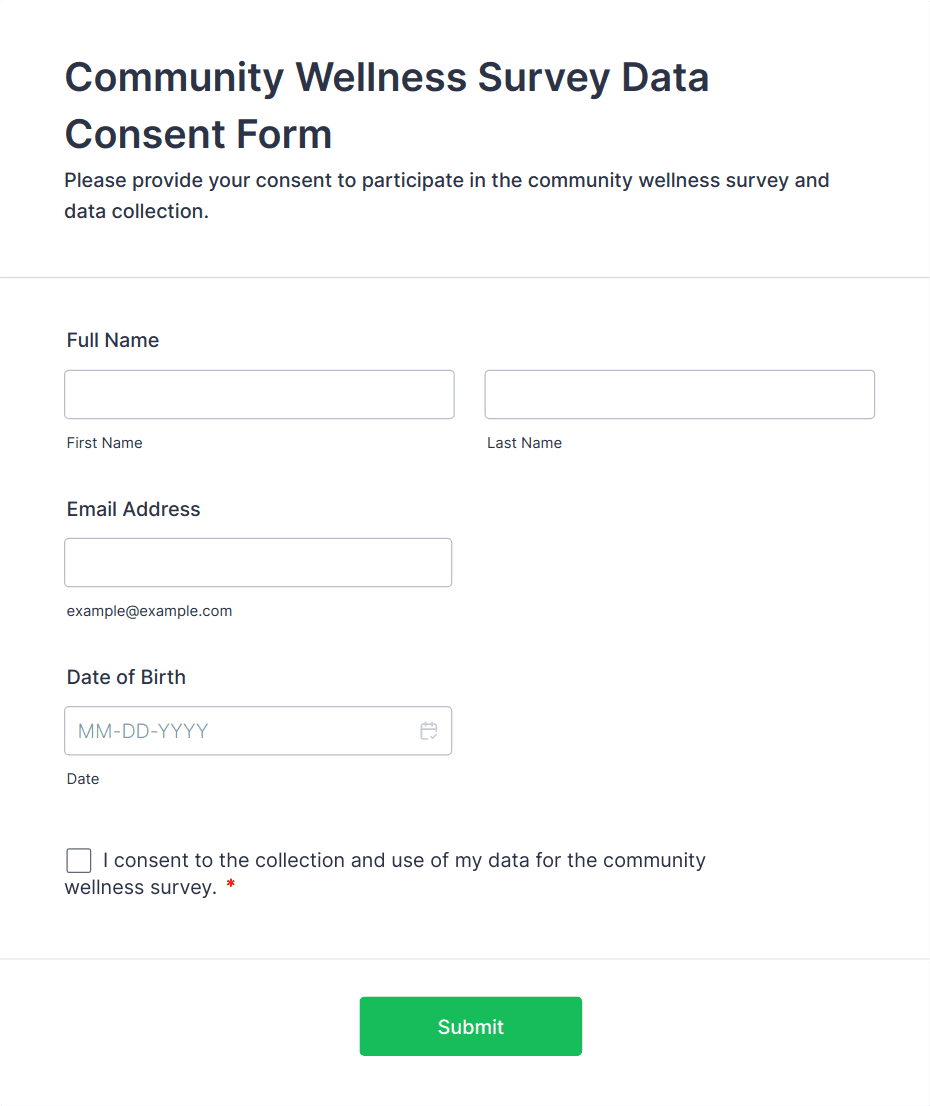This screenshot has height=1106, width=930.
Task: Click the Email Address field label
Action: [133, 509]
